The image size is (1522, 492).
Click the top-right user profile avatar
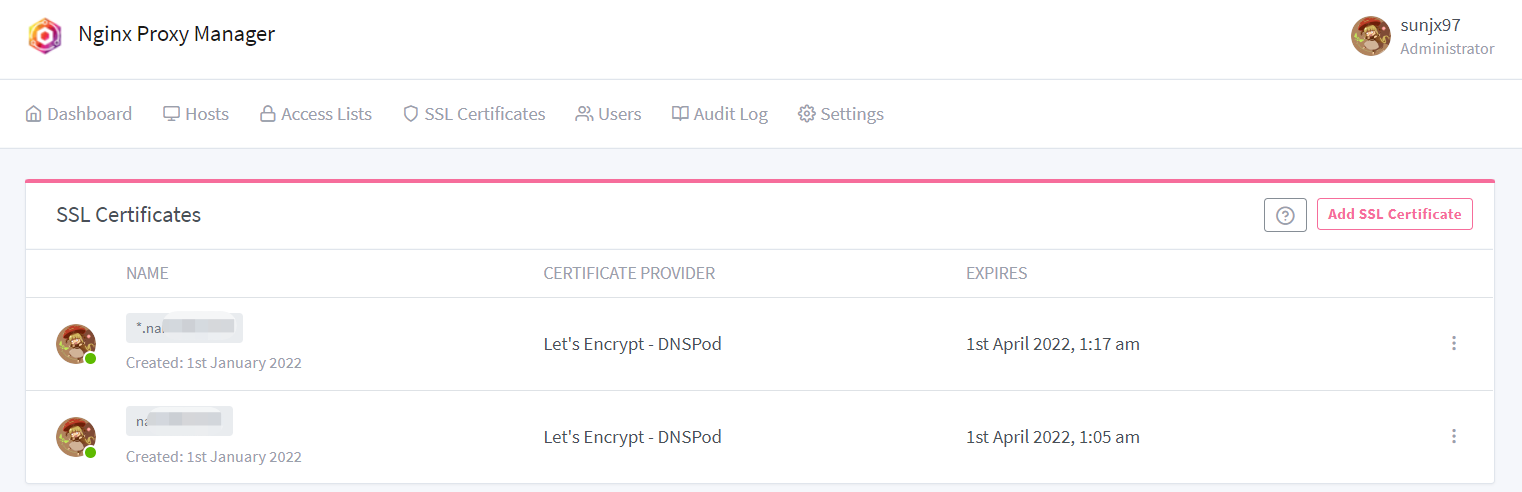(1370, 36)
